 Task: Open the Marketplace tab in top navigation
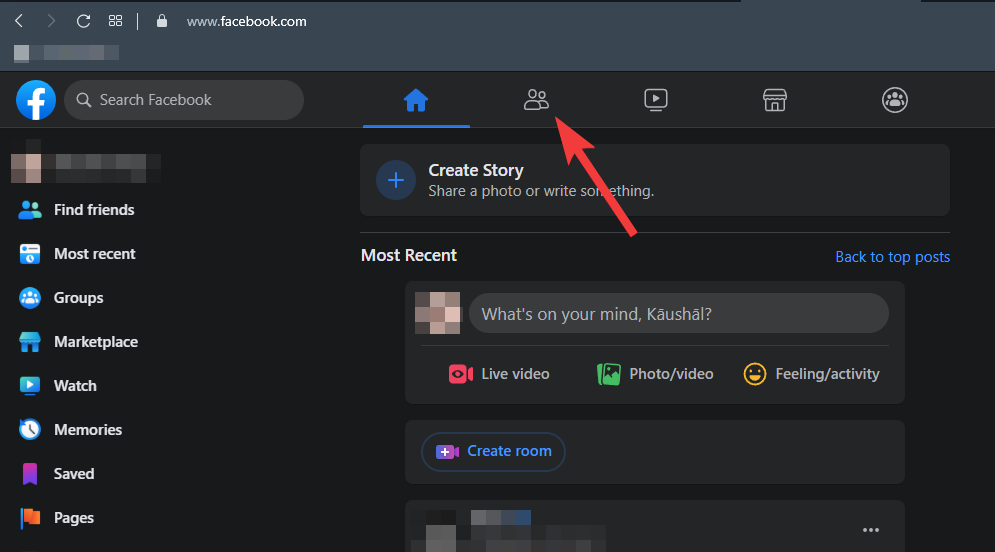tap(775, 100)
